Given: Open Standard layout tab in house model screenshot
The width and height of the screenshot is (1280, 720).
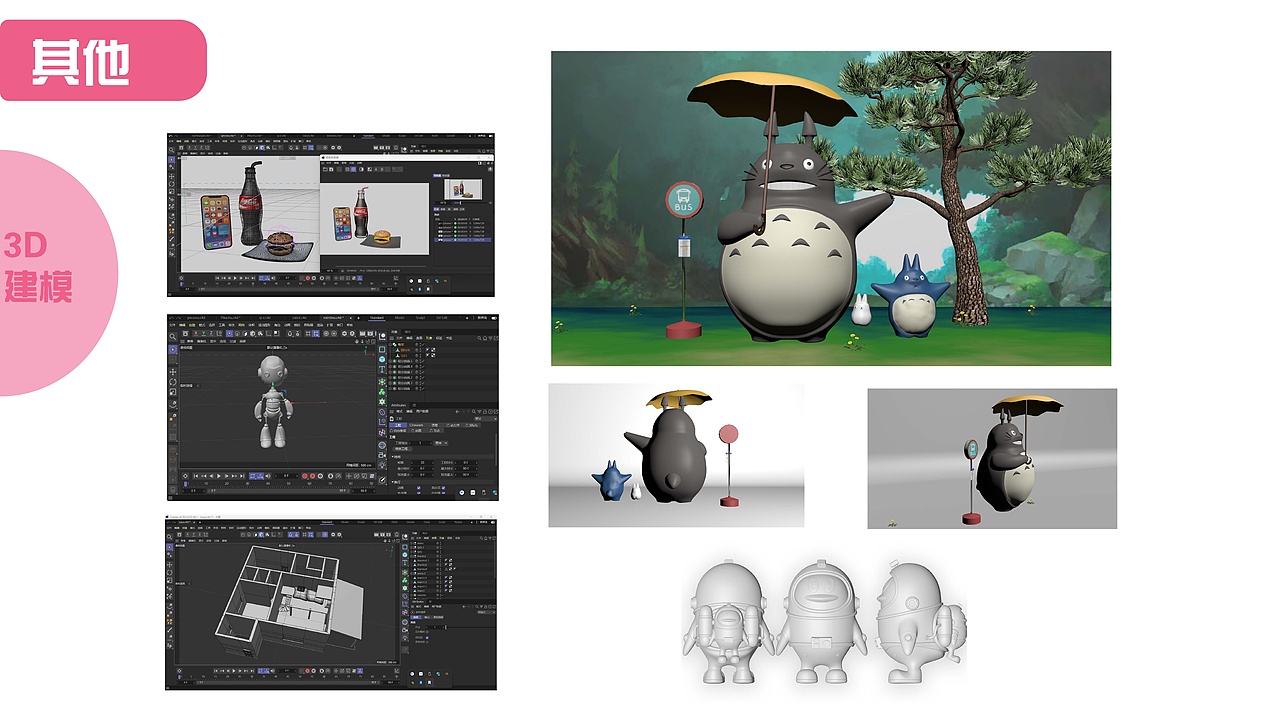Looking at the screenshot, I should coord(327,522).
